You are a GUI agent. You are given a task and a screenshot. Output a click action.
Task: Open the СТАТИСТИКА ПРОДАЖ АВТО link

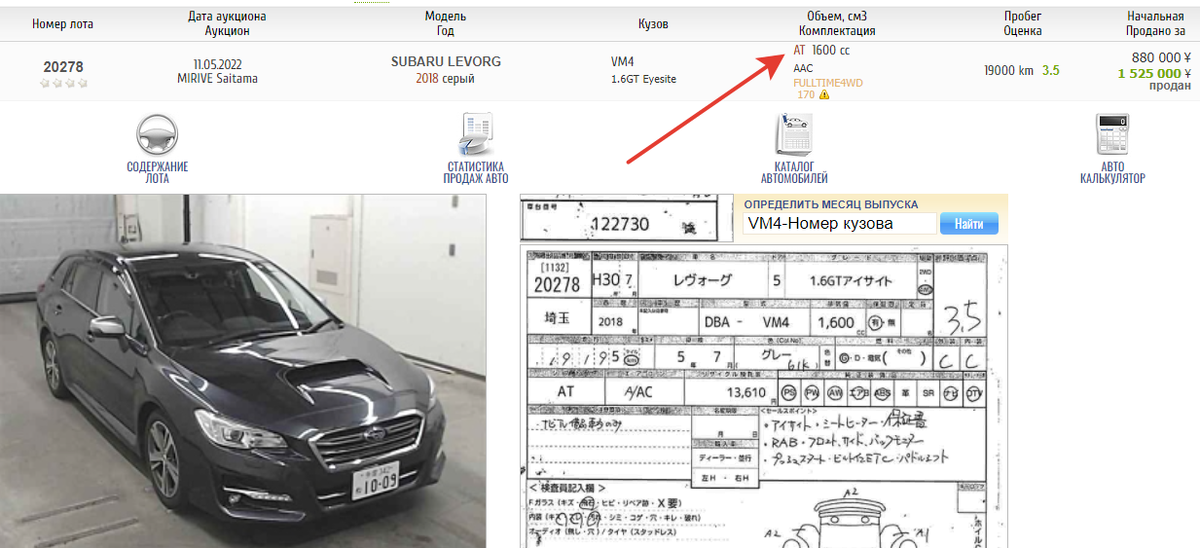click(475, 173)
